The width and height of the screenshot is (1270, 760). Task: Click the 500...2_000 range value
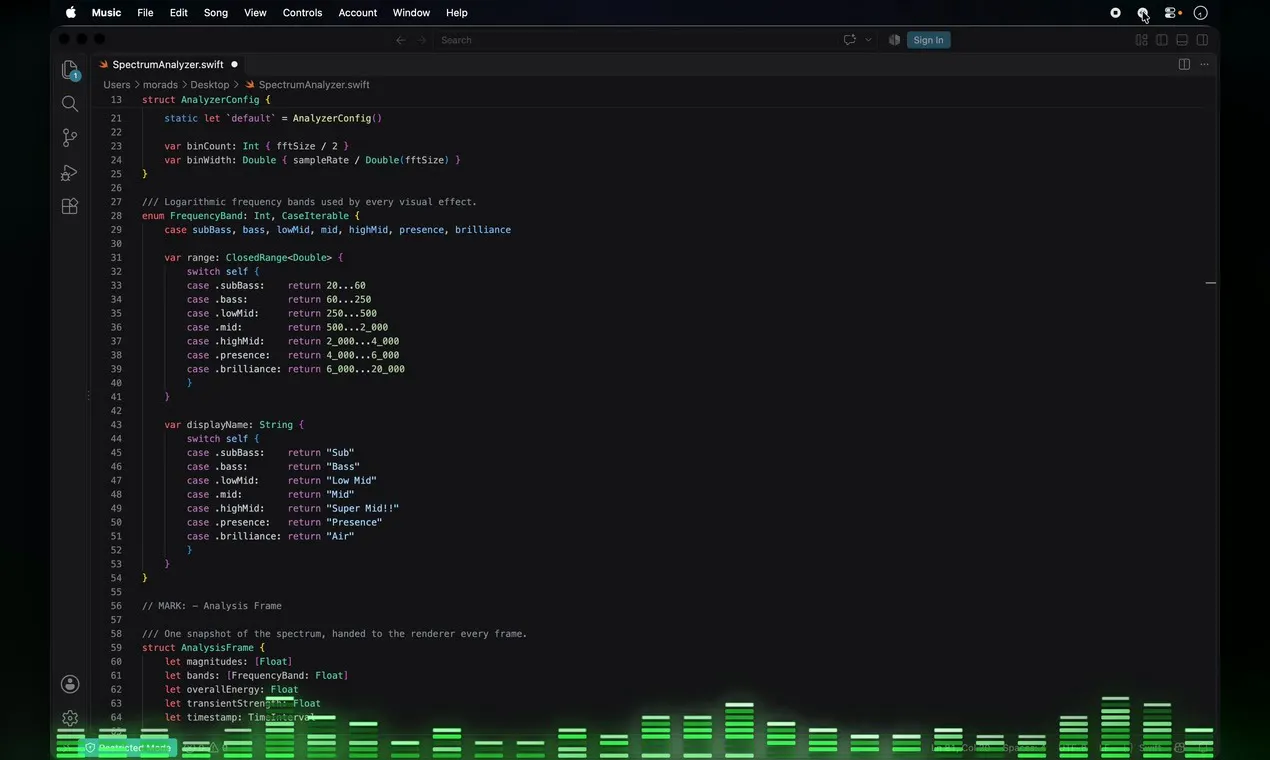(357, 328)
